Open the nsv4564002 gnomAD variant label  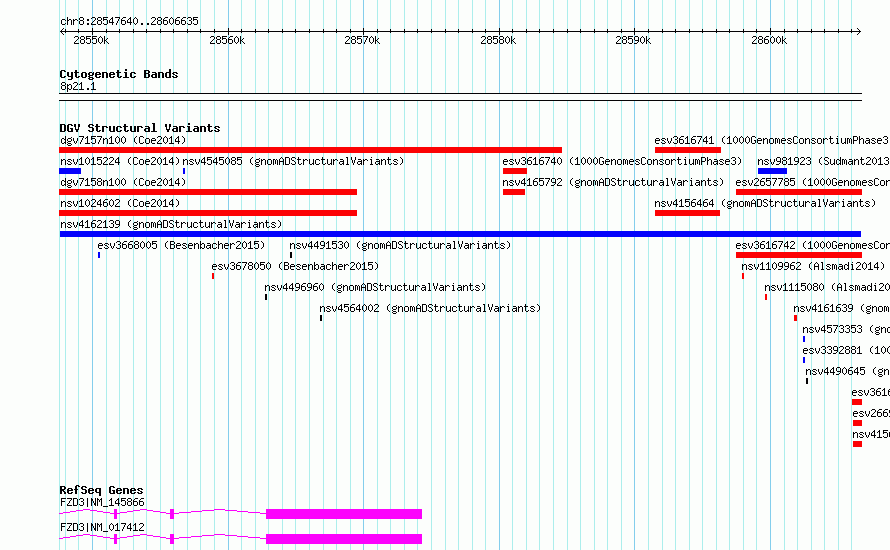click(x=430, y=308)
